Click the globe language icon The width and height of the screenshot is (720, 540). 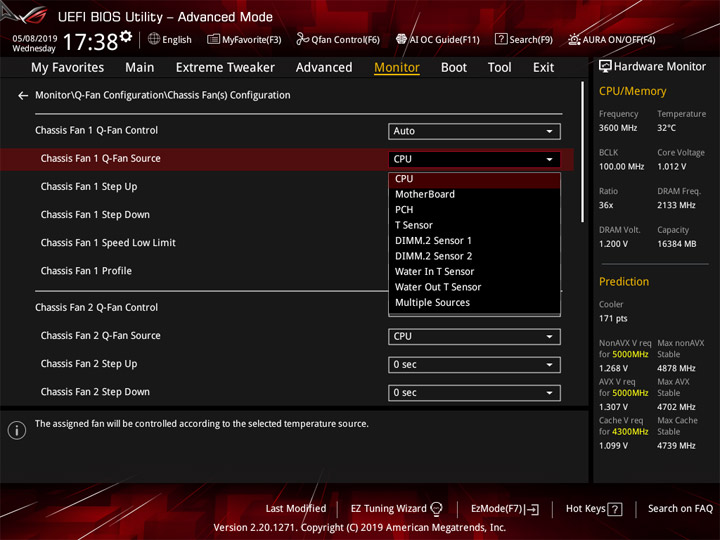(154, 39)
